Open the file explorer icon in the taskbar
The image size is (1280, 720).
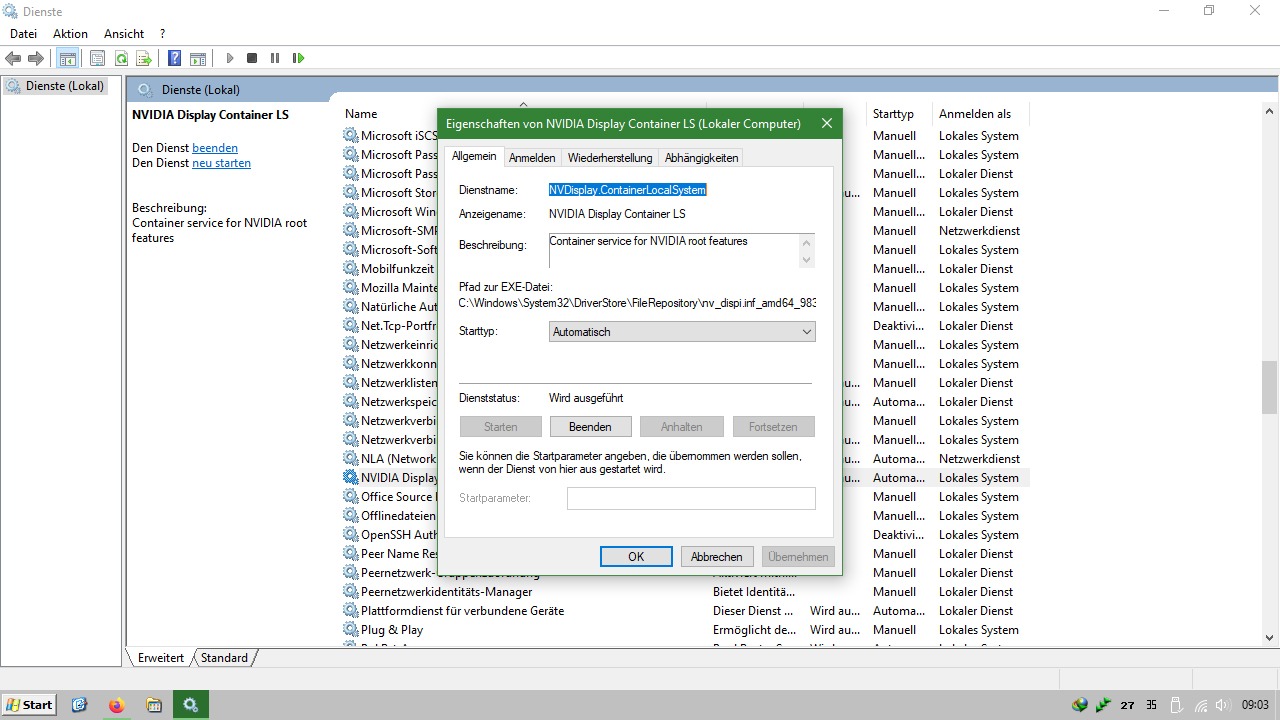pyautogui.click(x=153, y=705)
